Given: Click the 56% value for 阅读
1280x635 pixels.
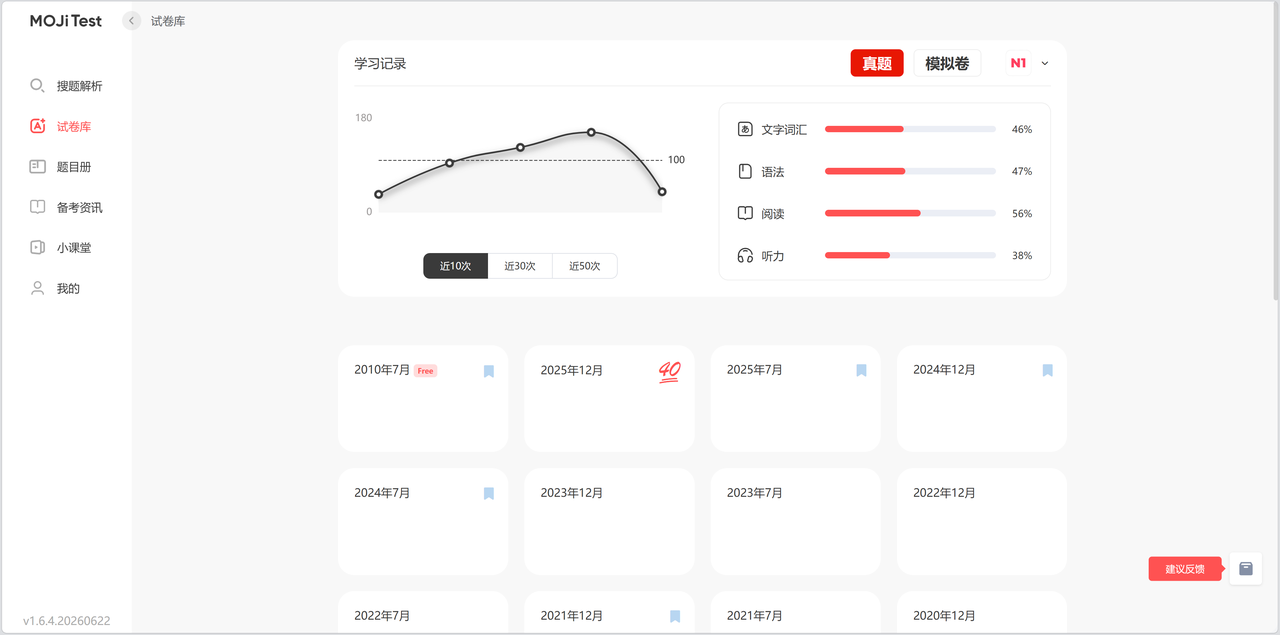Looking at the screenshot, I should pos(1022,213).
